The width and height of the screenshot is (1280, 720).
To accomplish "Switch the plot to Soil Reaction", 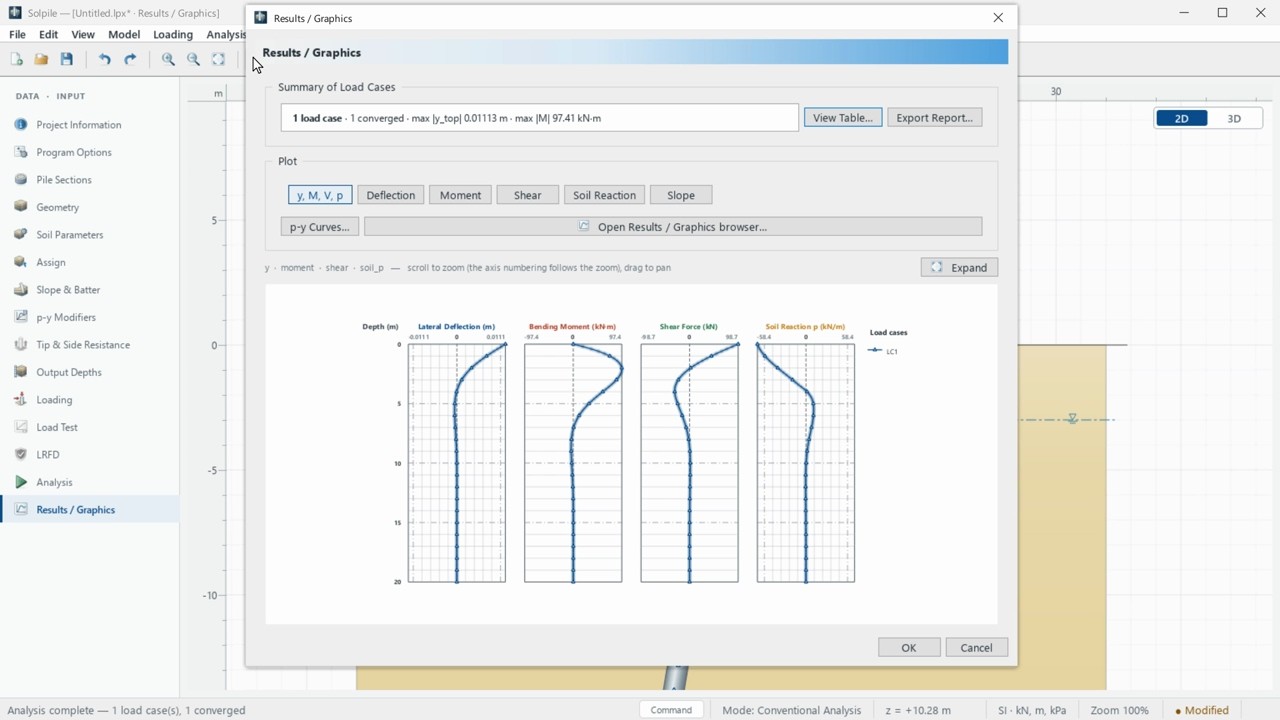I will pos(604,195).
